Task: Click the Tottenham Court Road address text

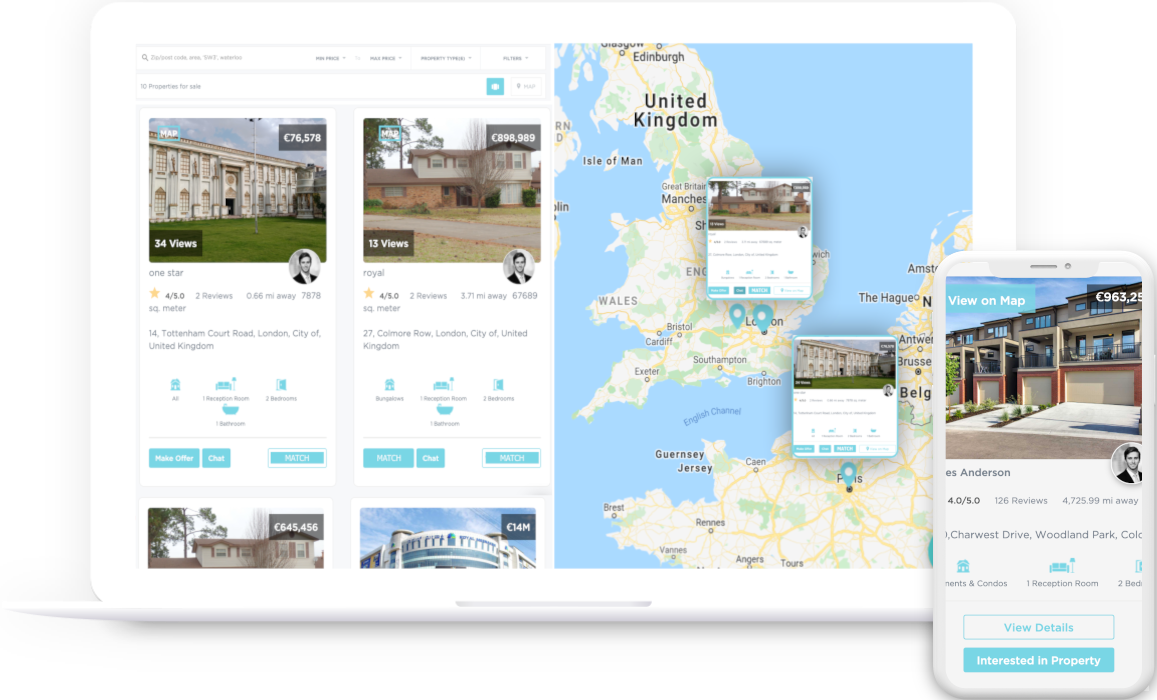Action: (x=235, y=339)
